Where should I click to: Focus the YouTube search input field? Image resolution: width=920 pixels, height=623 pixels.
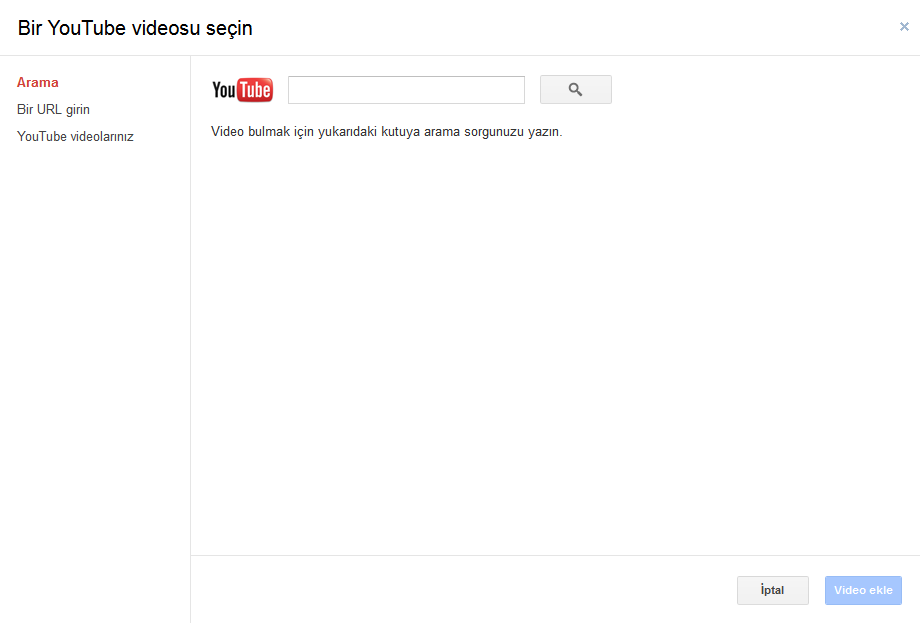(406, 90)
